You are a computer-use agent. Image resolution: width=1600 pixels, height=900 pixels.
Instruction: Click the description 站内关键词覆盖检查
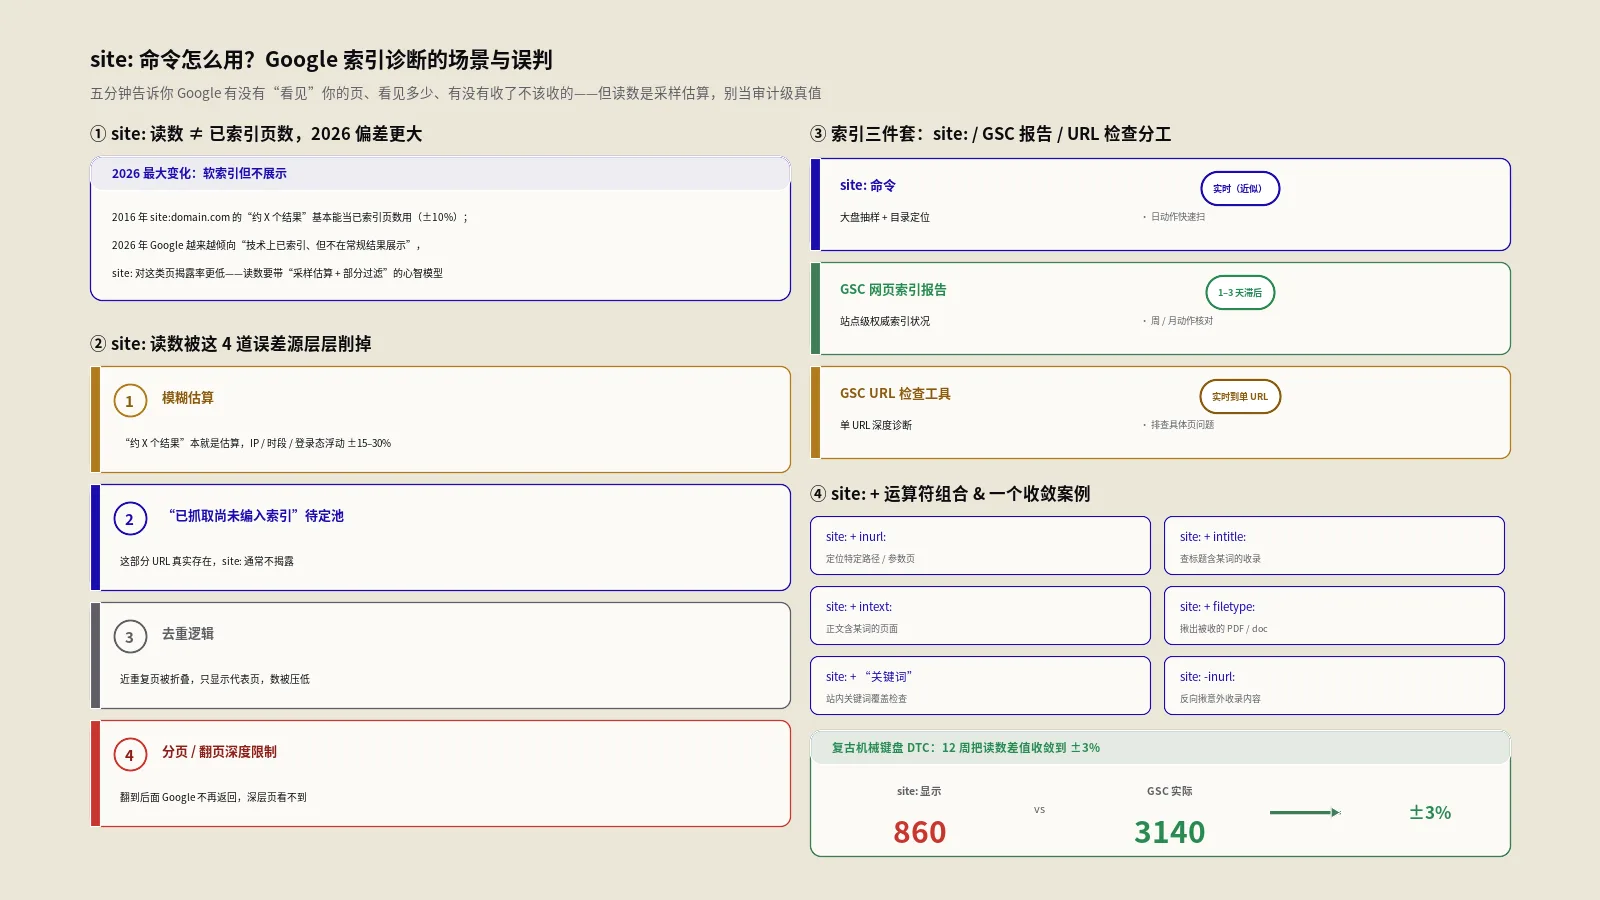(866, 699)
